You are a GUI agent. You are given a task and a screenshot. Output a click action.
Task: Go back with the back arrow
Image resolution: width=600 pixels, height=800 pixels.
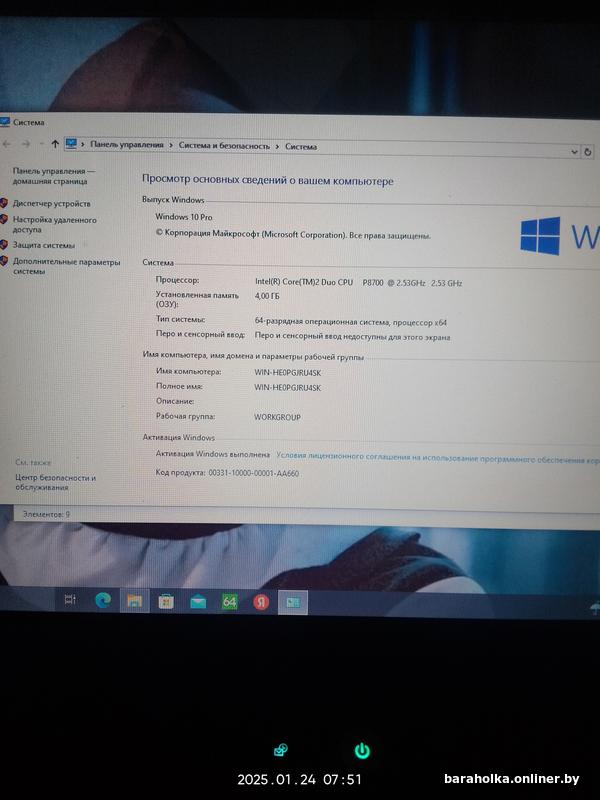tap(7, 144)
